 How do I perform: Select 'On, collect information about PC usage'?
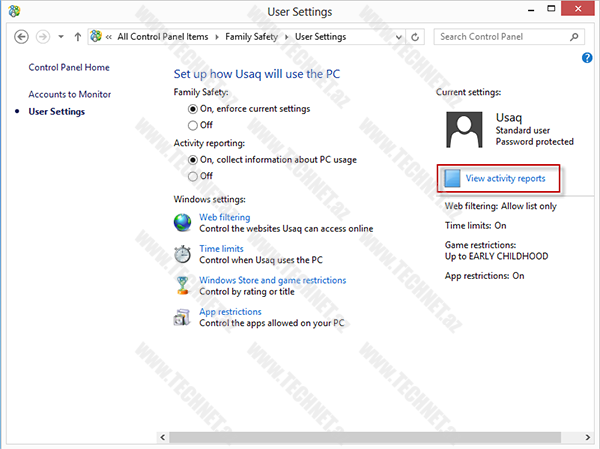coord(193,160)
